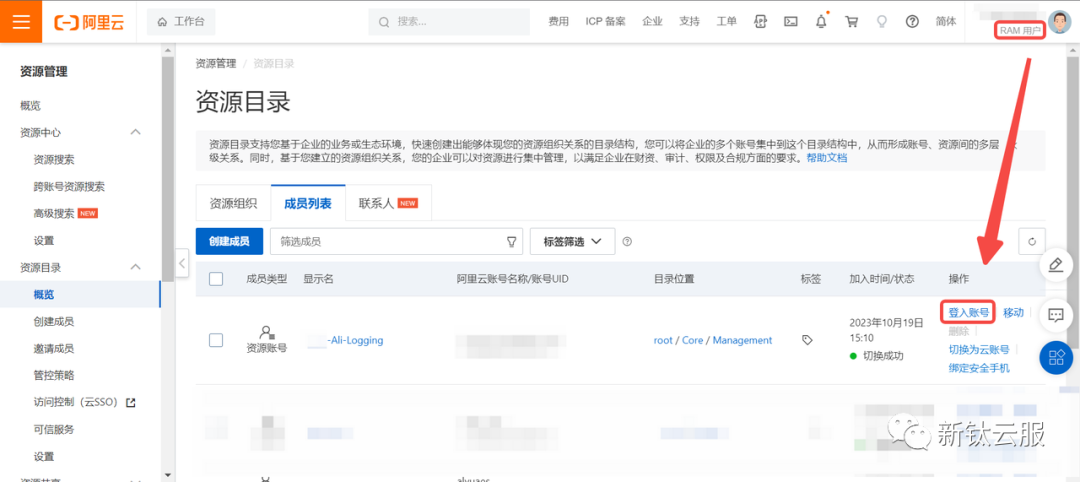
Task: Collapse the 资源目录 sidebar section
Action: click(x=136, y=267)
